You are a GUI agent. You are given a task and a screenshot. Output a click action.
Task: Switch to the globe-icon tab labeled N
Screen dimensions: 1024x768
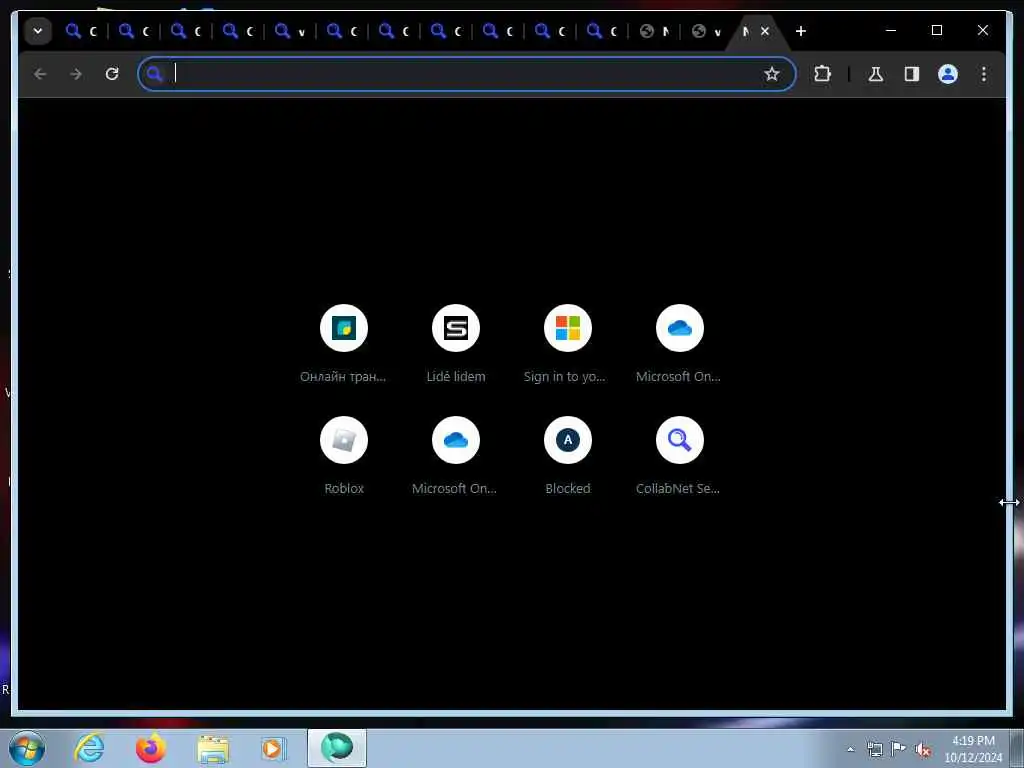(654, 31)
